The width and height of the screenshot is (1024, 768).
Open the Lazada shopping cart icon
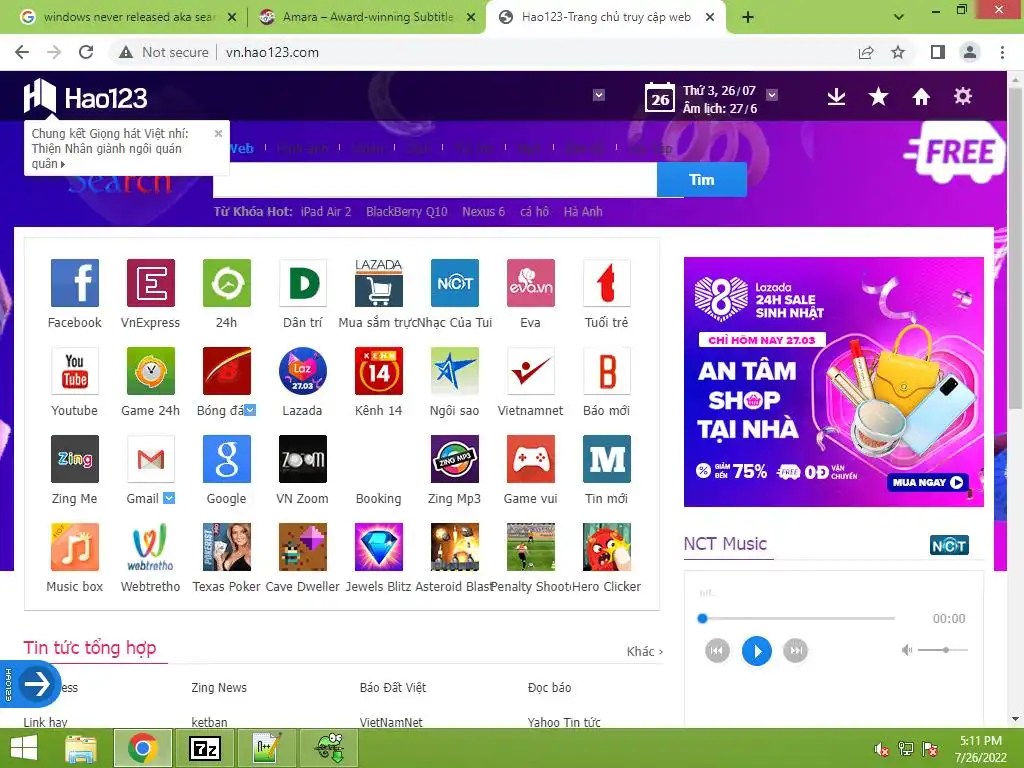tap(379, 283)
